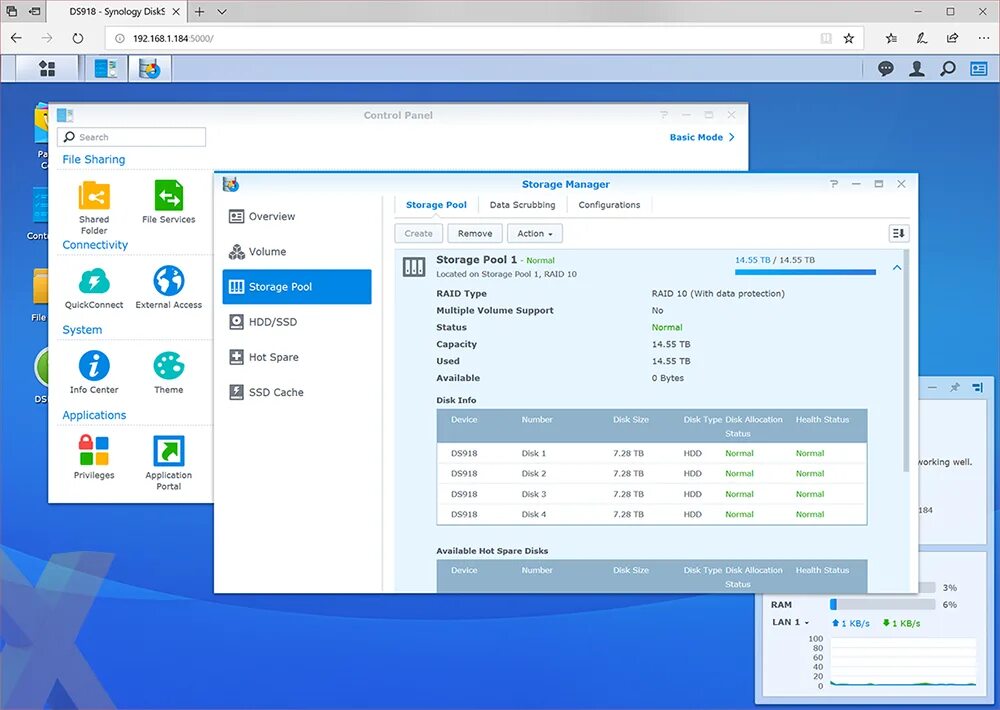Select HDD/SSD sidebar item
Screen dimensions: 1000x710
coord(297,322)
